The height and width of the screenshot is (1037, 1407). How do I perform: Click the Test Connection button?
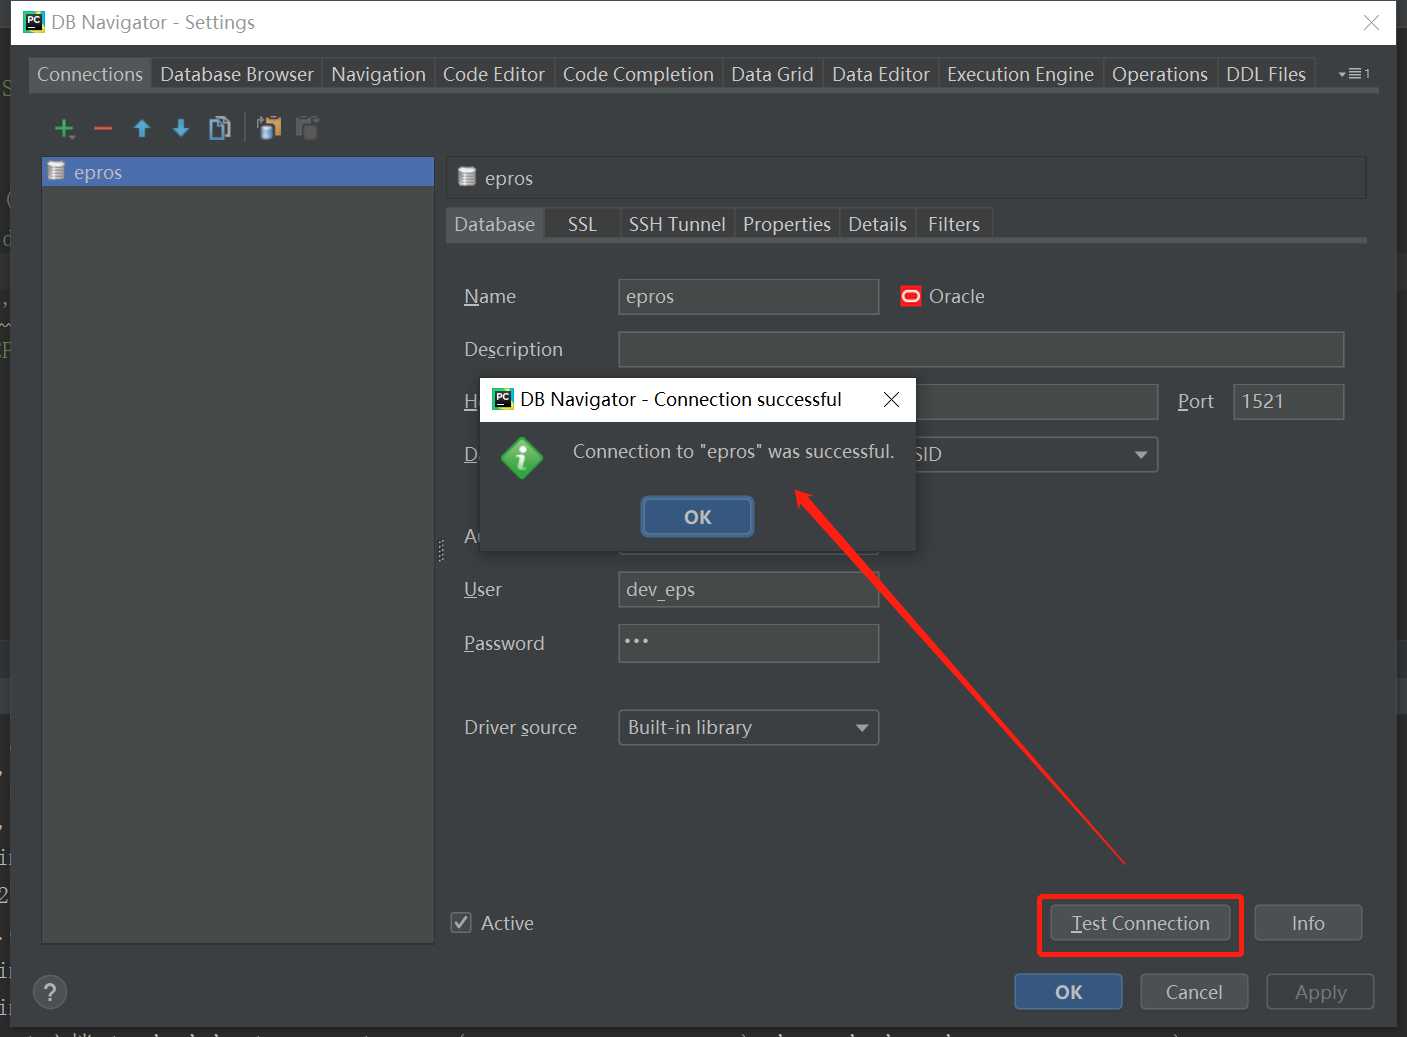(1140, 923)
